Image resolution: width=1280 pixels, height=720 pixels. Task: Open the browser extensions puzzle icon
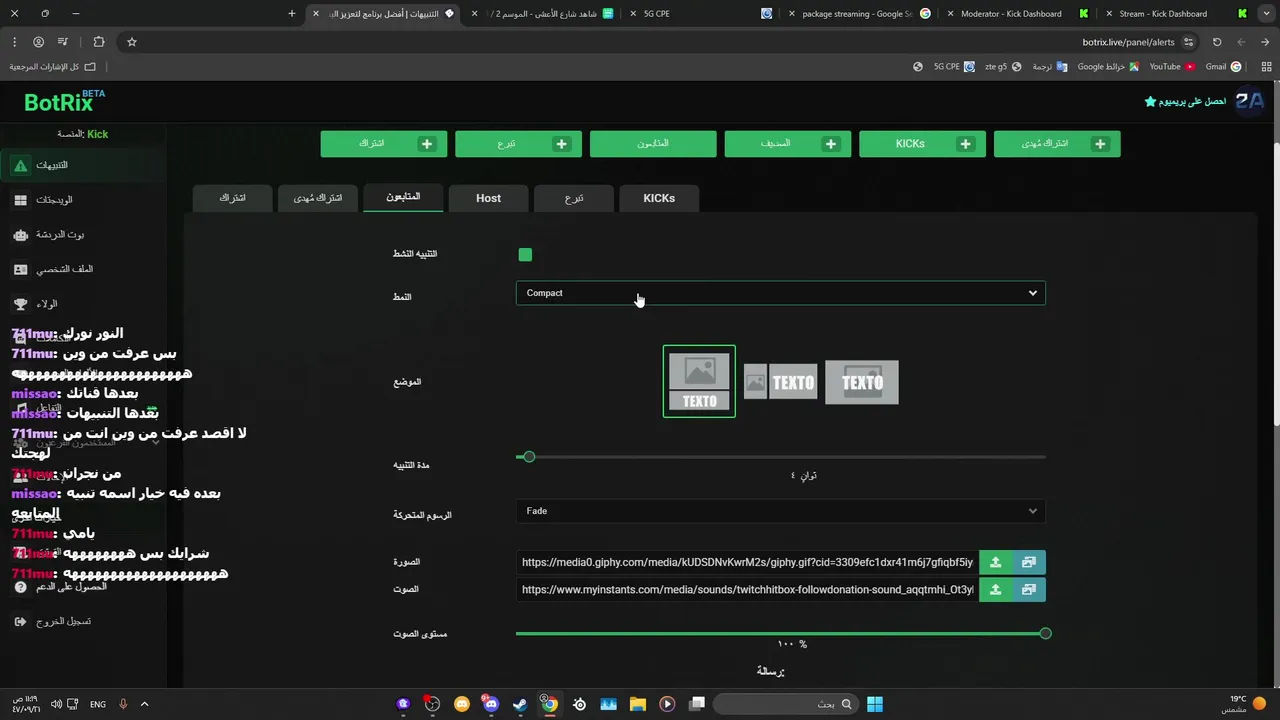tap(98, 42)
